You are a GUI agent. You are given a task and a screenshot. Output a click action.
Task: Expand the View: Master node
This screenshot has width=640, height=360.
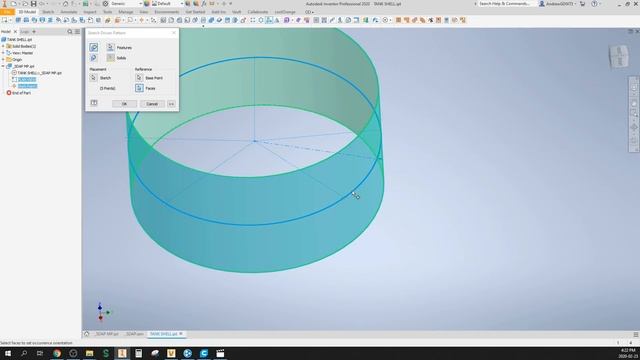[x=3, y=53]
